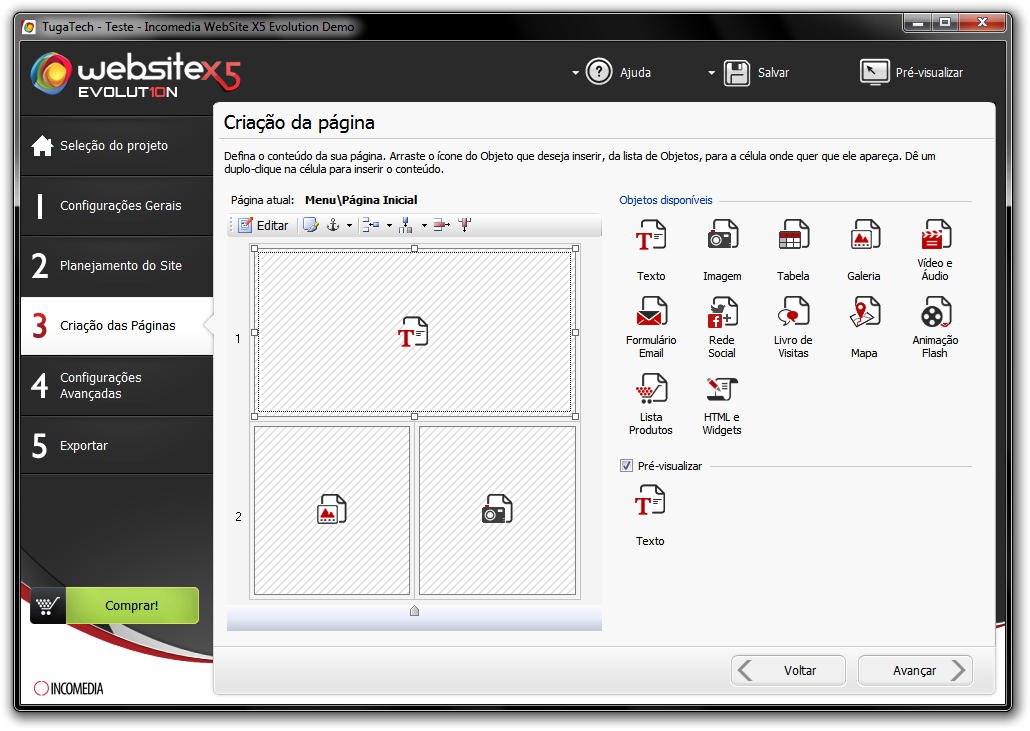Viewport: 1030px width, 731px height.
Task: Open the Configurações Gerais step
Action: click(117, 206)
